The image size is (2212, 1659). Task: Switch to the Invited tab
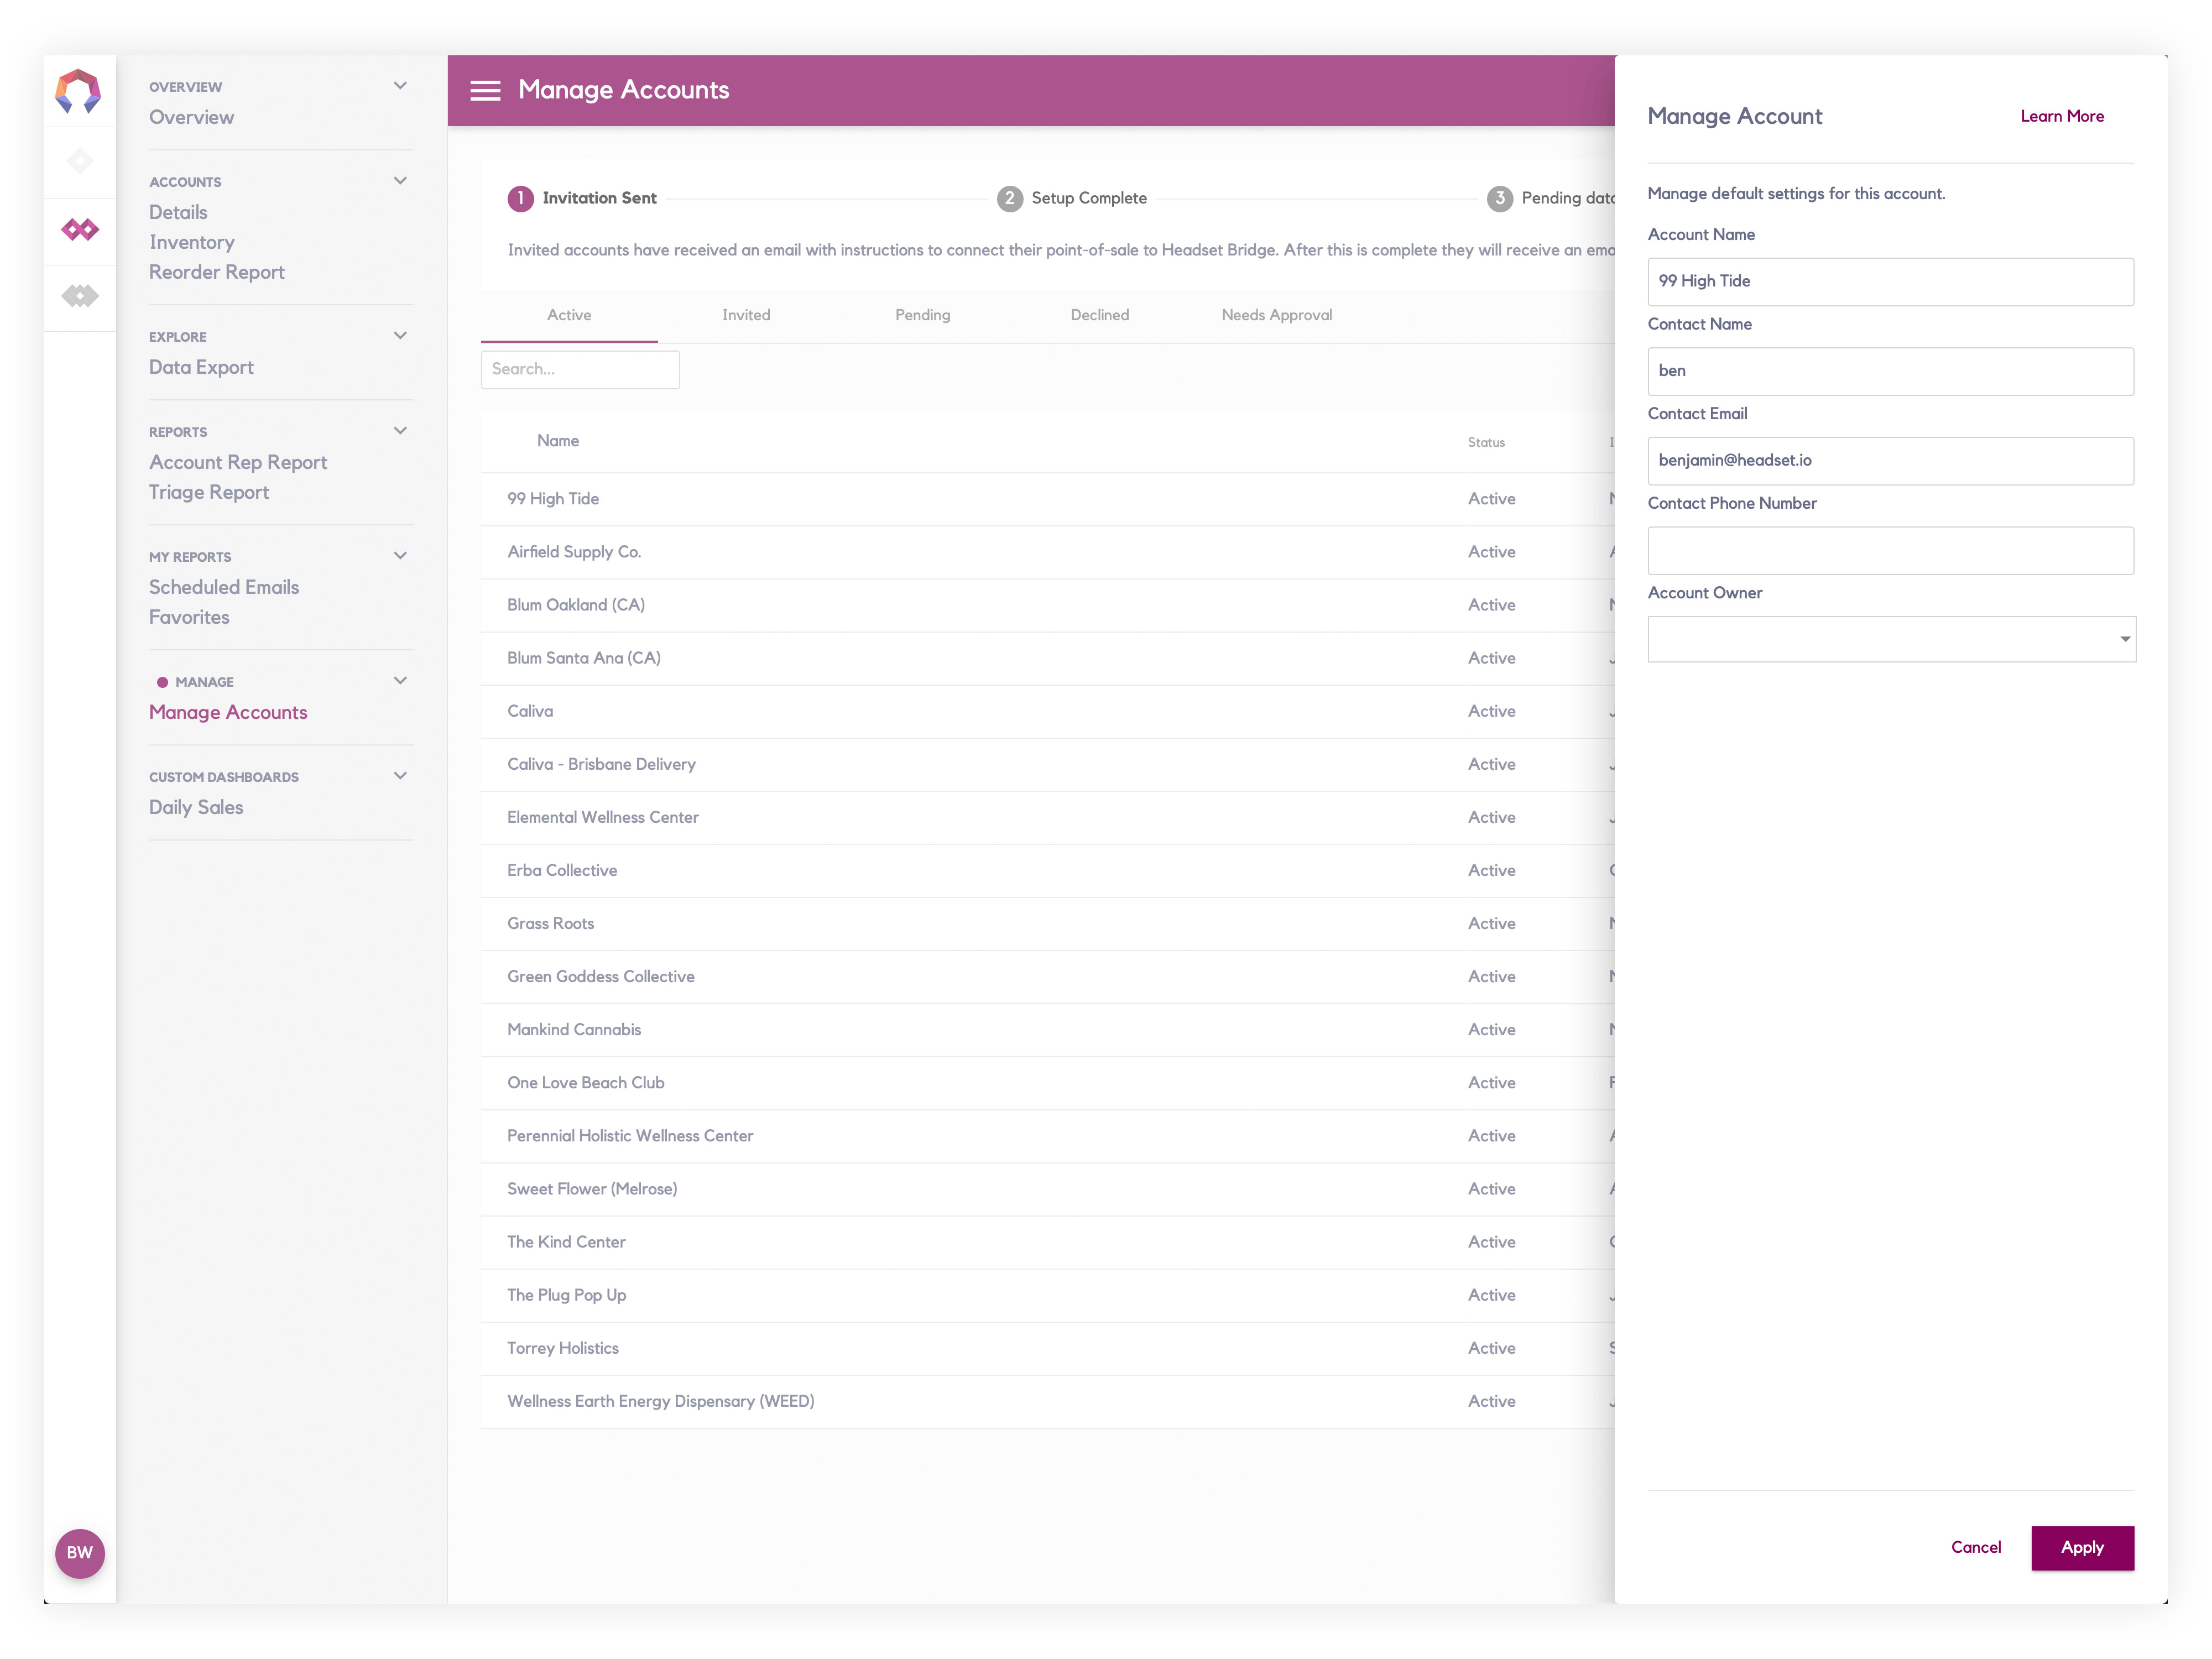(746, 315)
